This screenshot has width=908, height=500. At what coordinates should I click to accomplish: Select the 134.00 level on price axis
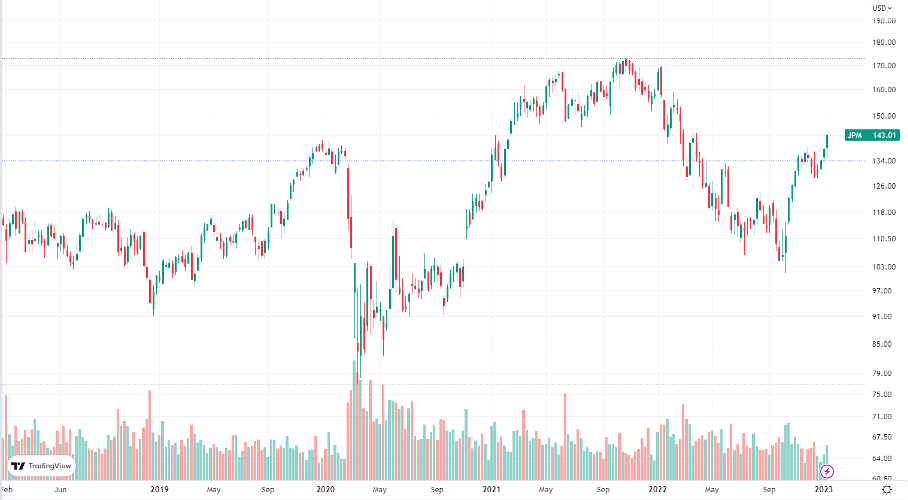(x=882, y=161)
